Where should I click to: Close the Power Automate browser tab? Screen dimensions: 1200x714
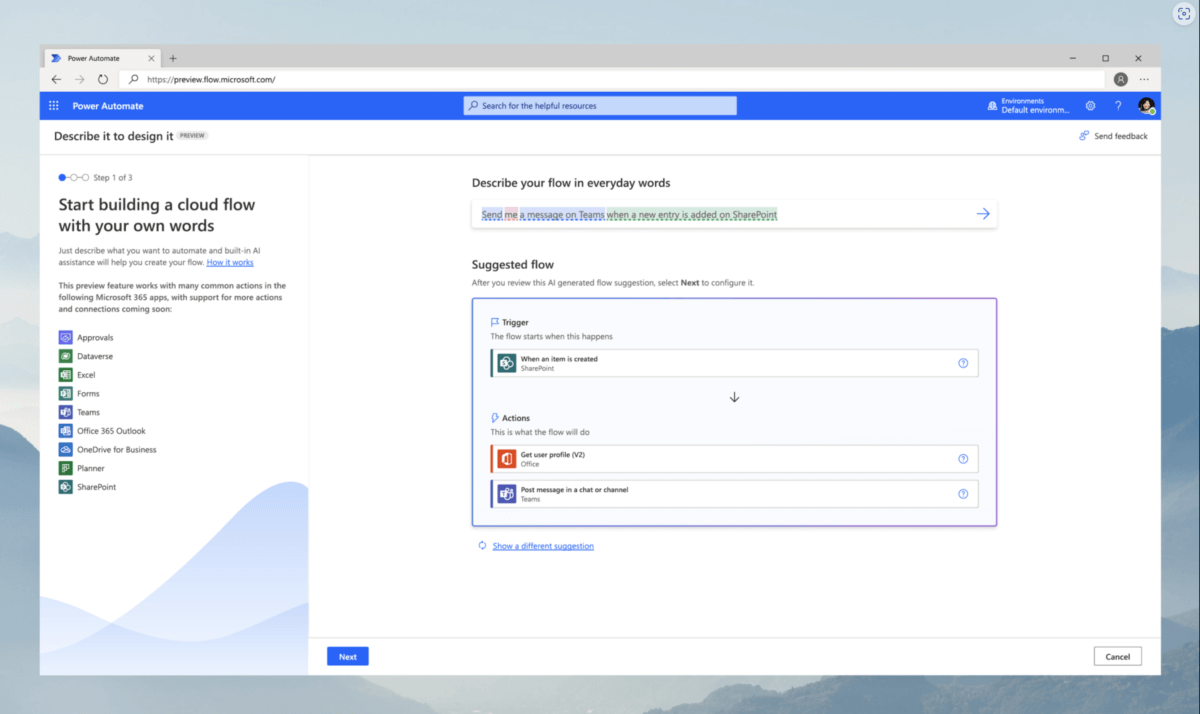pyautogui.click(x=151, y=58)
